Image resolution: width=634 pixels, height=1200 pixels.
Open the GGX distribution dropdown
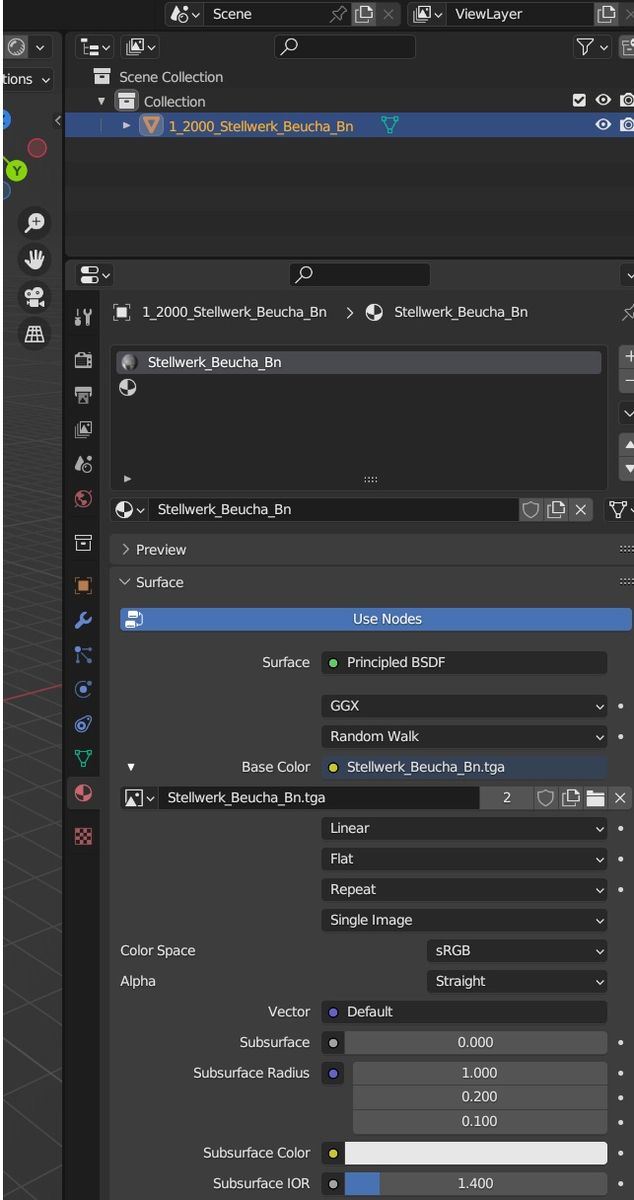pyautogui.click(x=465, y=706)
